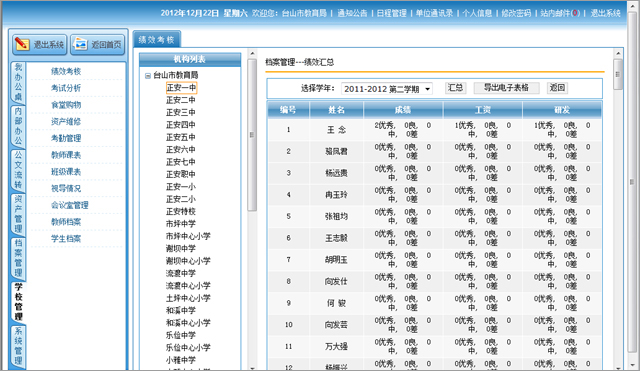Click the pencil icon on 退出系统

click(x=22, y=44)
